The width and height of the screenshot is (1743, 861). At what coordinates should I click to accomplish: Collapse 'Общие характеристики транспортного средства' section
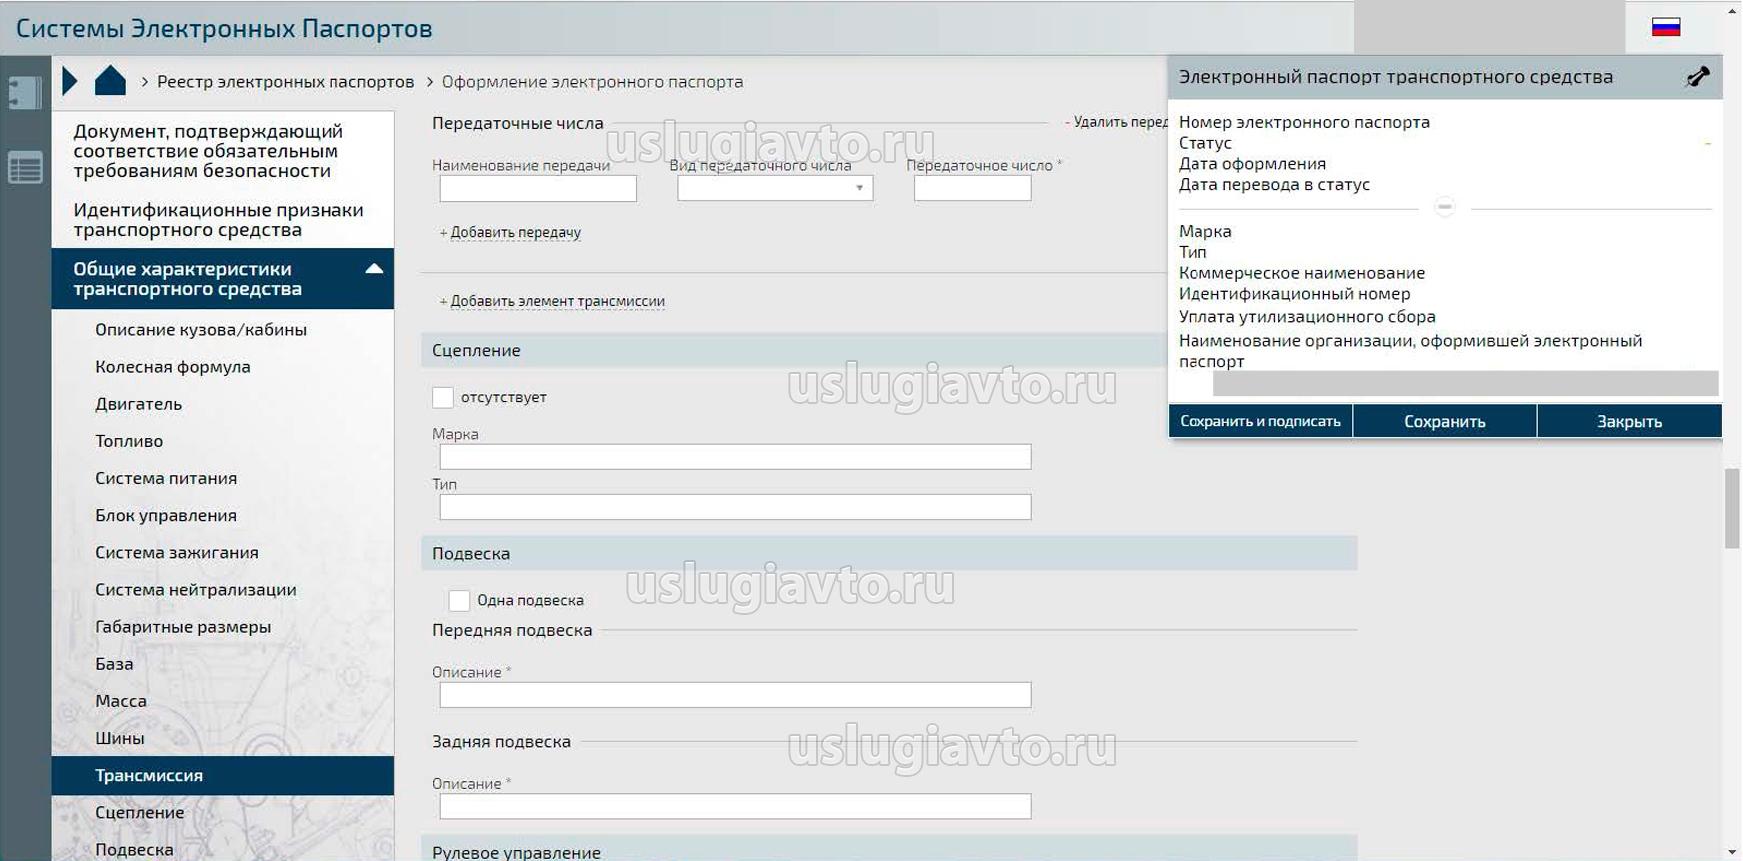[374, 269]
